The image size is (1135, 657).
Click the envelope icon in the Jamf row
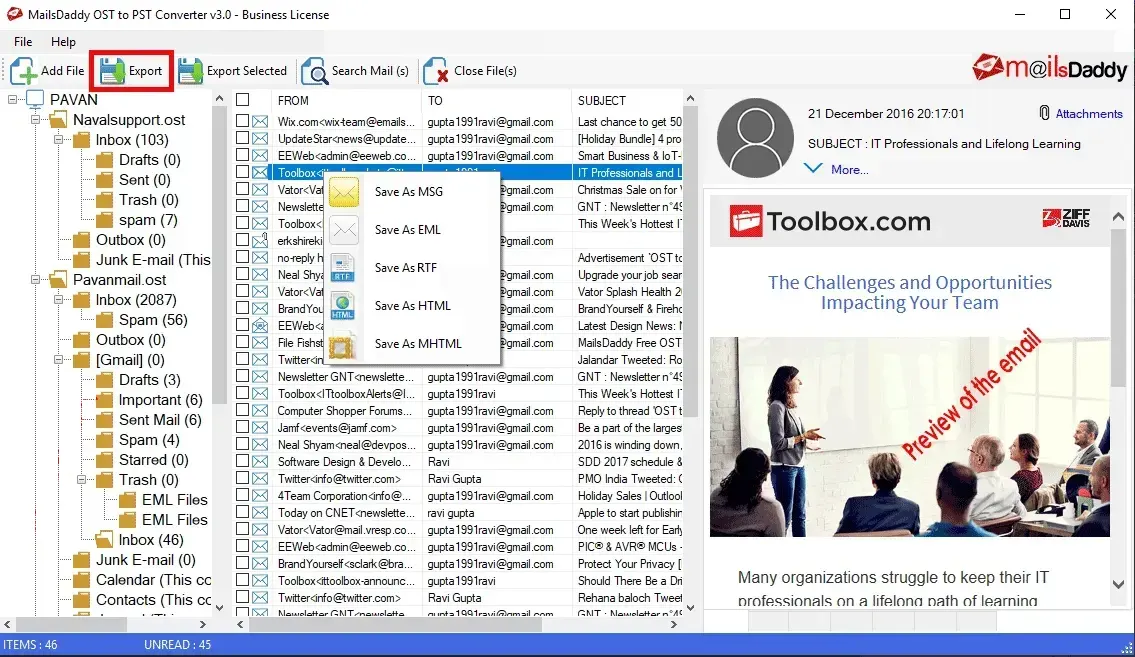261,428
